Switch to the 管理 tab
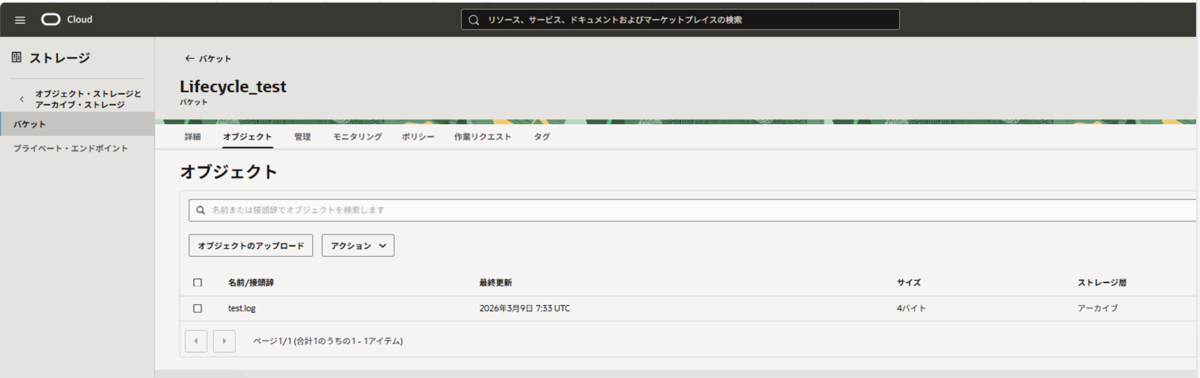This screenshot has width=1200, height=378. (x=302, y=136)
